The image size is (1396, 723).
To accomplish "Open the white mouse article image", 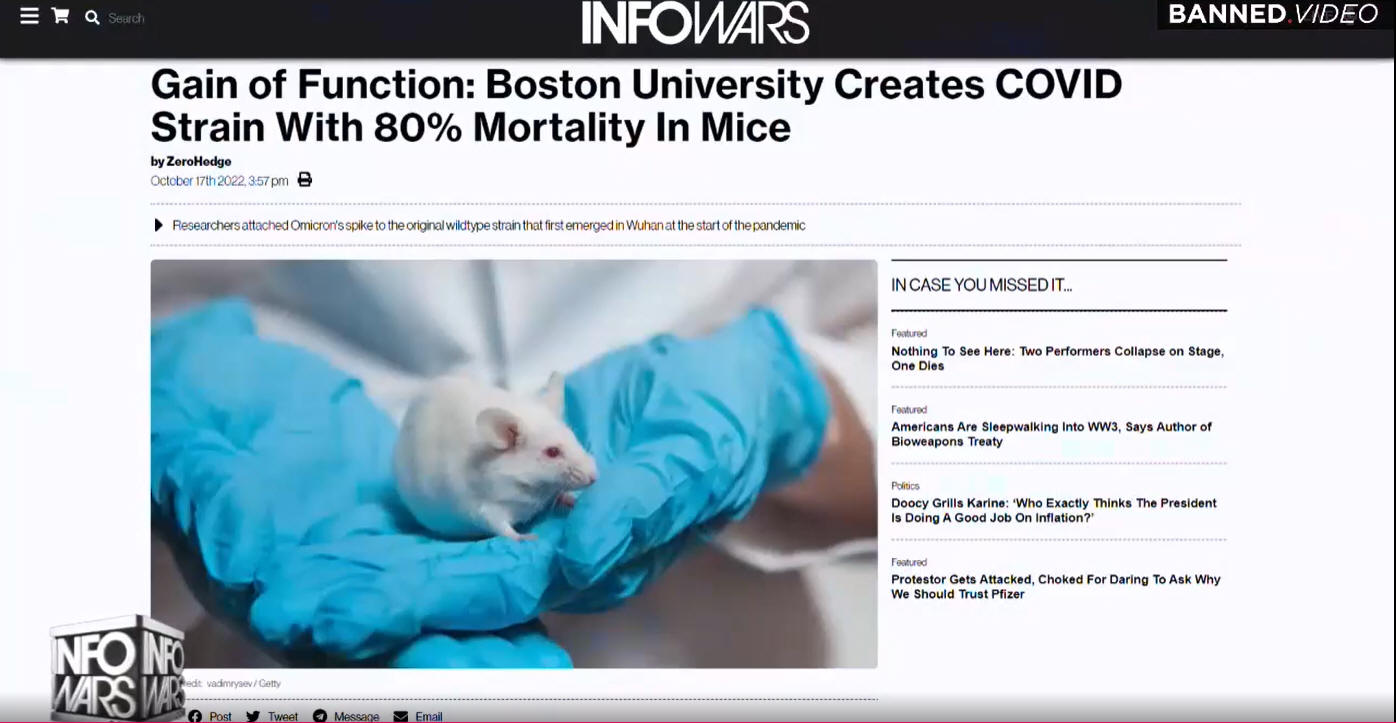I will coord(514,464).
